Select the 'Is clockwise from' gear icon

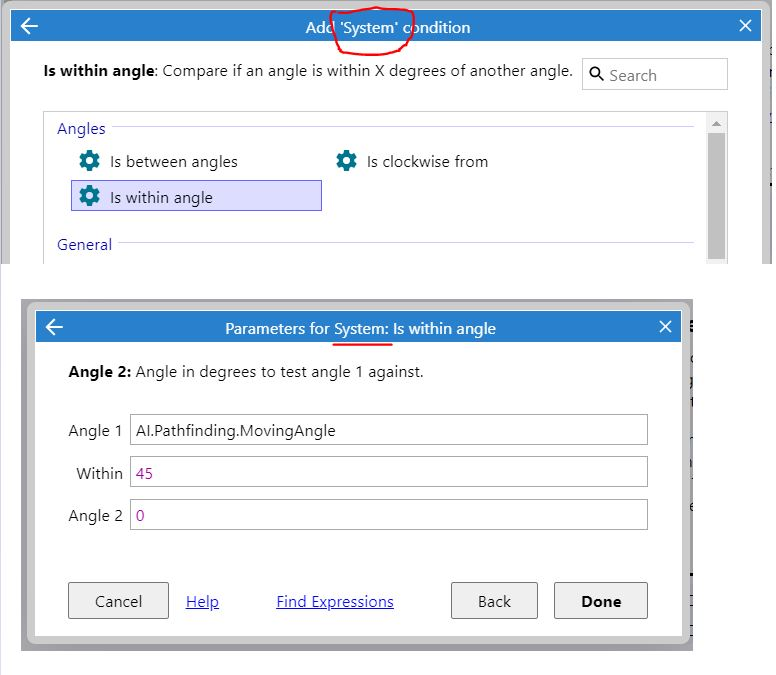[x=346, y=161]
